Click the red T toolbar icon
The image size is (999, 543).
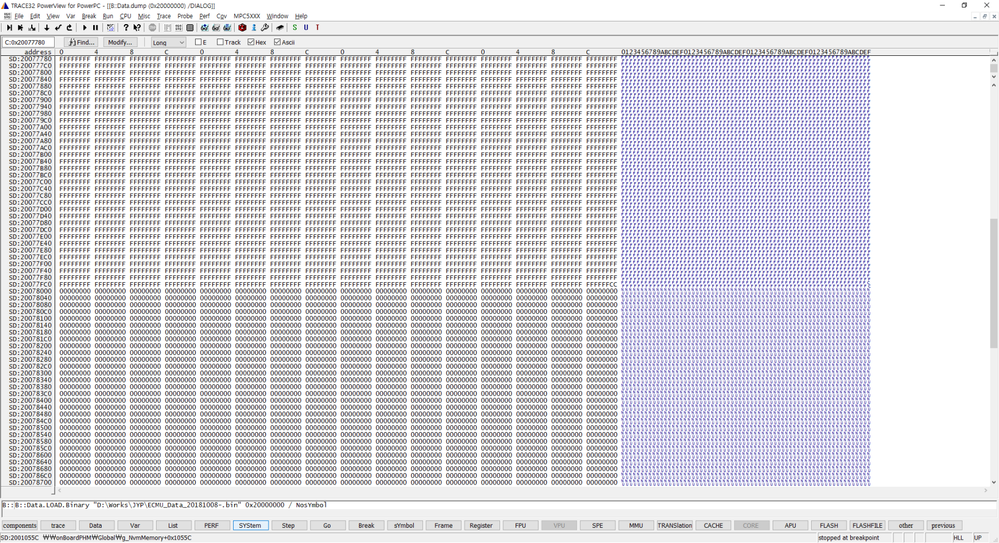[317, 27]
